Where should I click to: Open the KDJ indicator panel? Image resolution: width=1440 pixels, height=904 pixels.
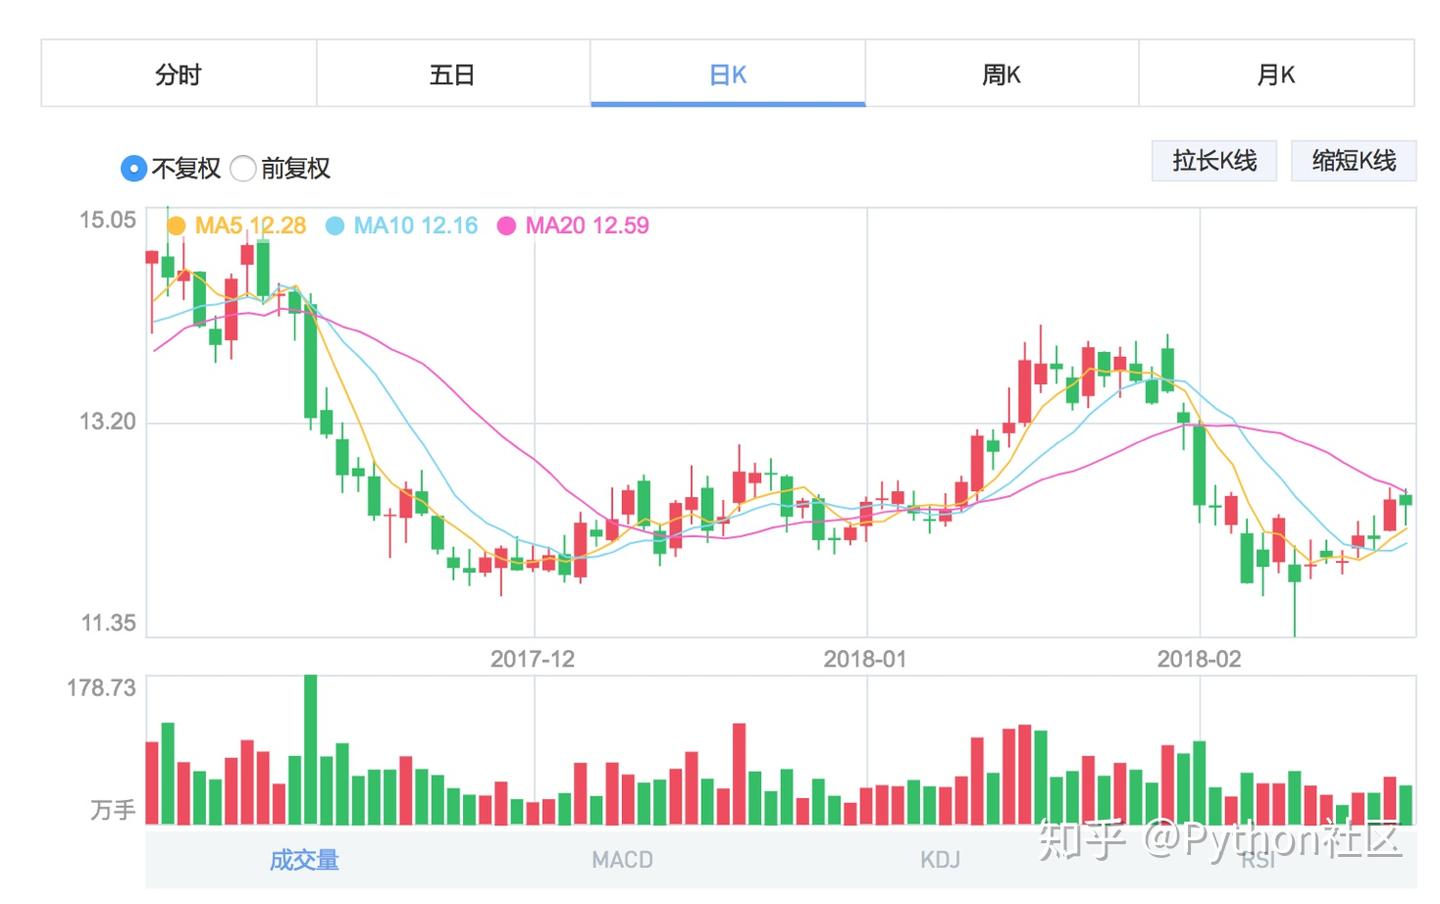(939, 859)
